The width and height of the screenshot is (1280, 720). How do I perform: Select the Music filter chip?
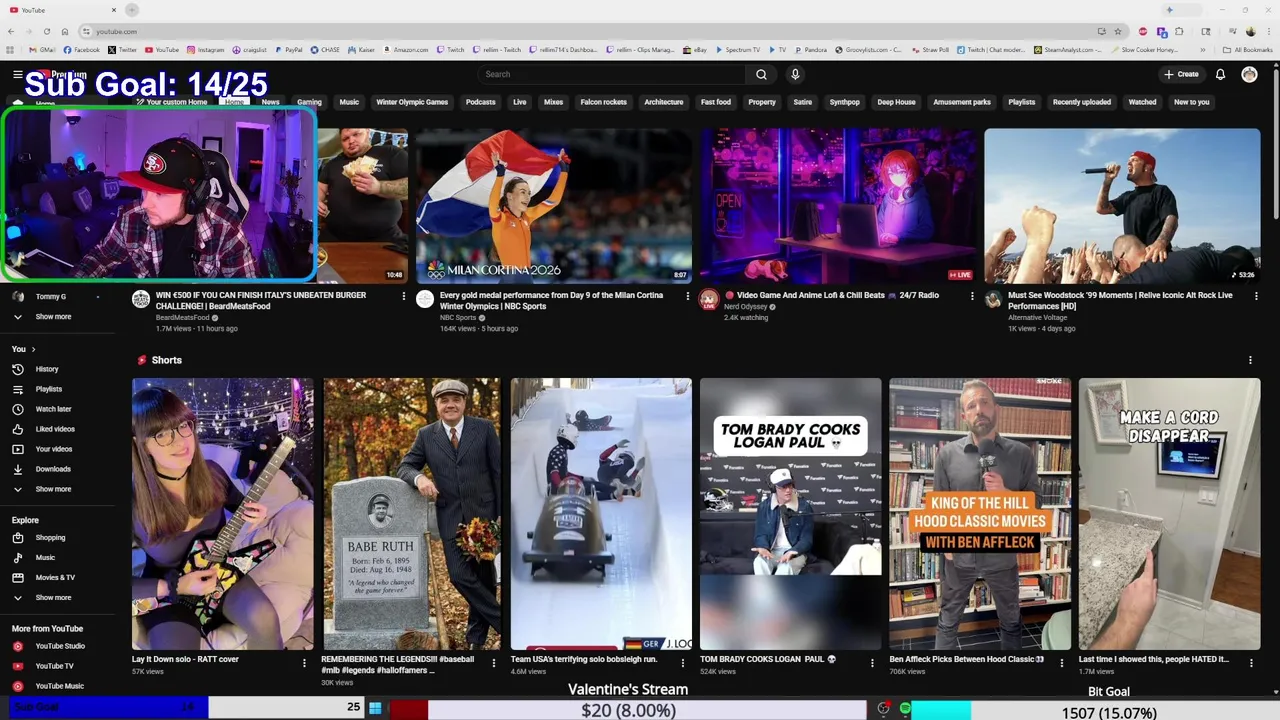[x=349, y=102]
